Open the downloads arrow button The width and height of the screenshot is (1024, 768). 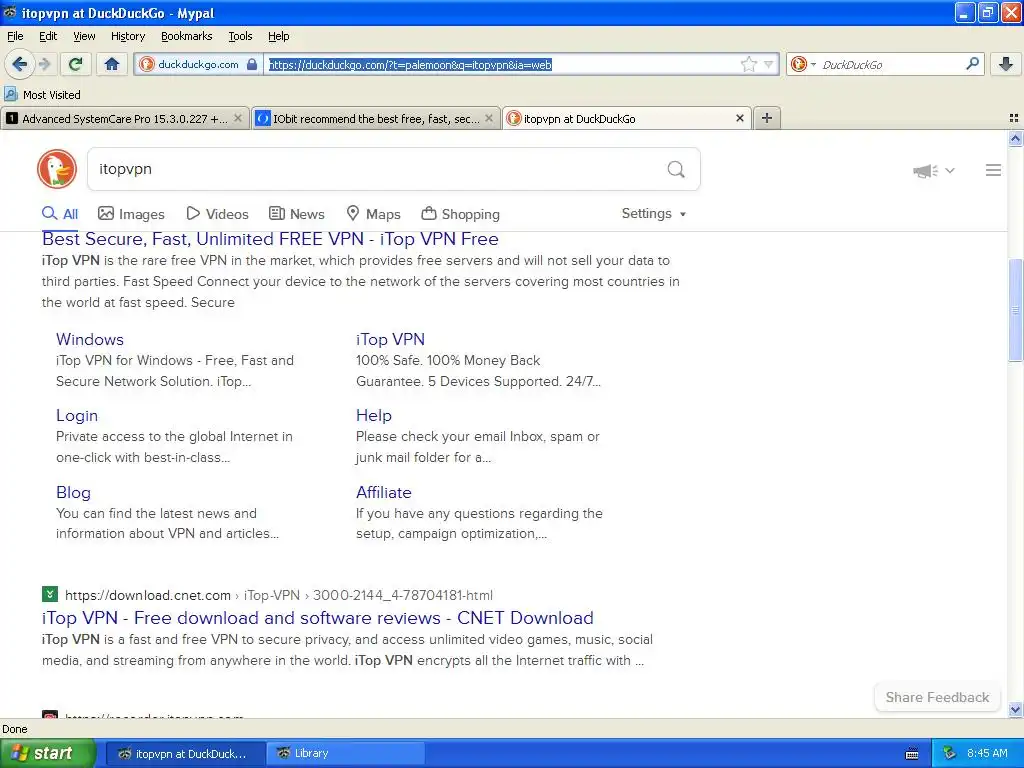[x=1006, y=64]
